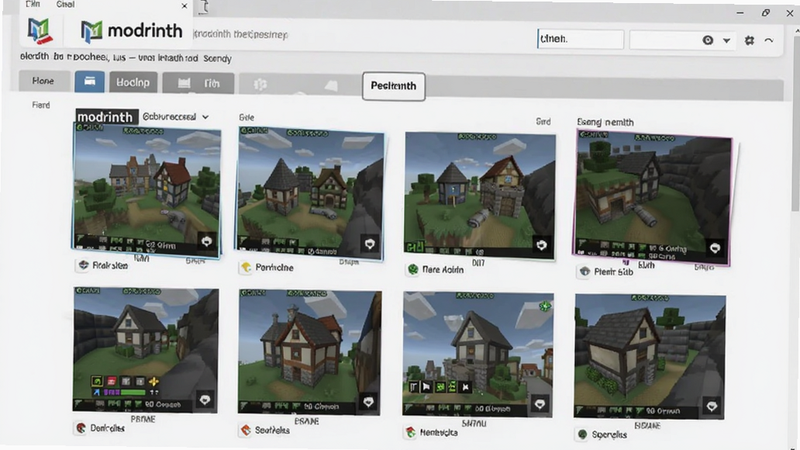Switch to the Hoclnp tab

point(133,83)
